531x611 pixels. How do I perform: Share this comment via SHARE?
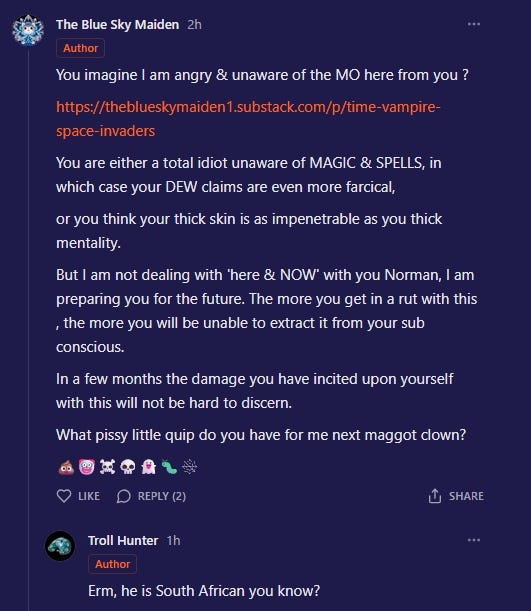coord(456,496)
